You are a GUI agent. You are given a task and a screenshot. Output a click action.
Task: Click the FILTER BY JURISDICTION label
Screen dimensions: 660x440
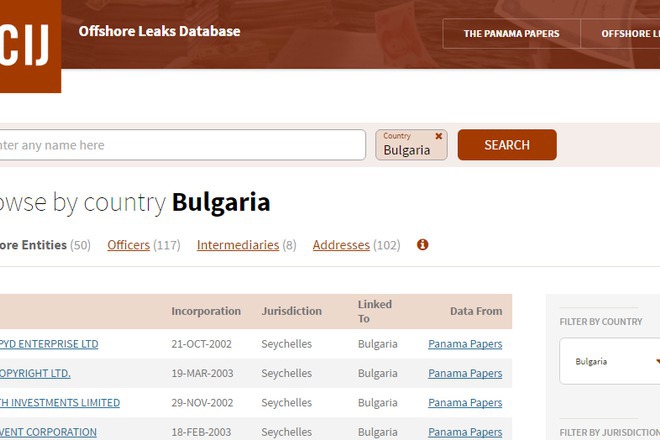609,432
